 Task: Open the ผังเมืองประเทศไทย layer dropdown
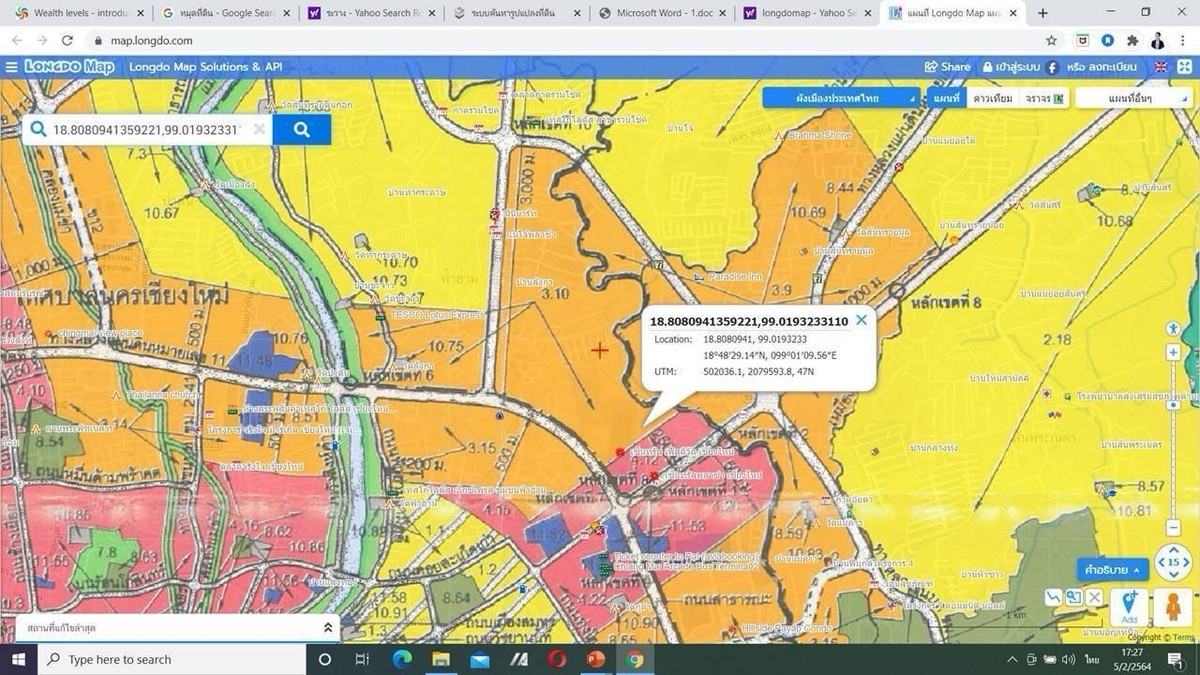coord(841,98)
